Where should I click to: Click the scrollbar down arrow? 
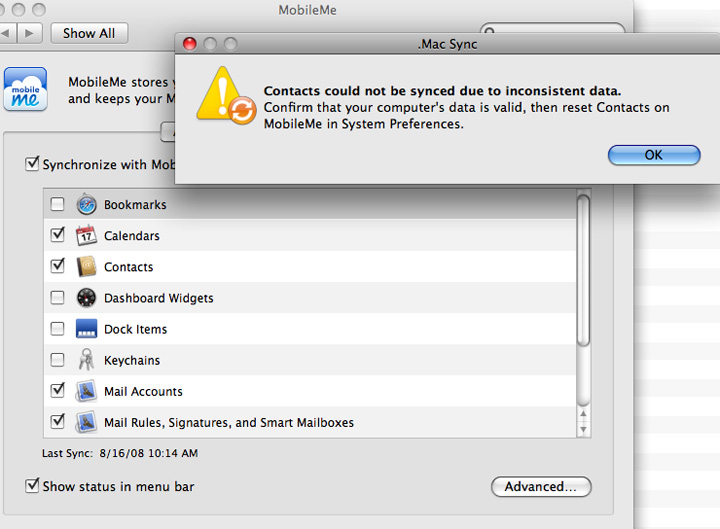click(x=583, y=431)
